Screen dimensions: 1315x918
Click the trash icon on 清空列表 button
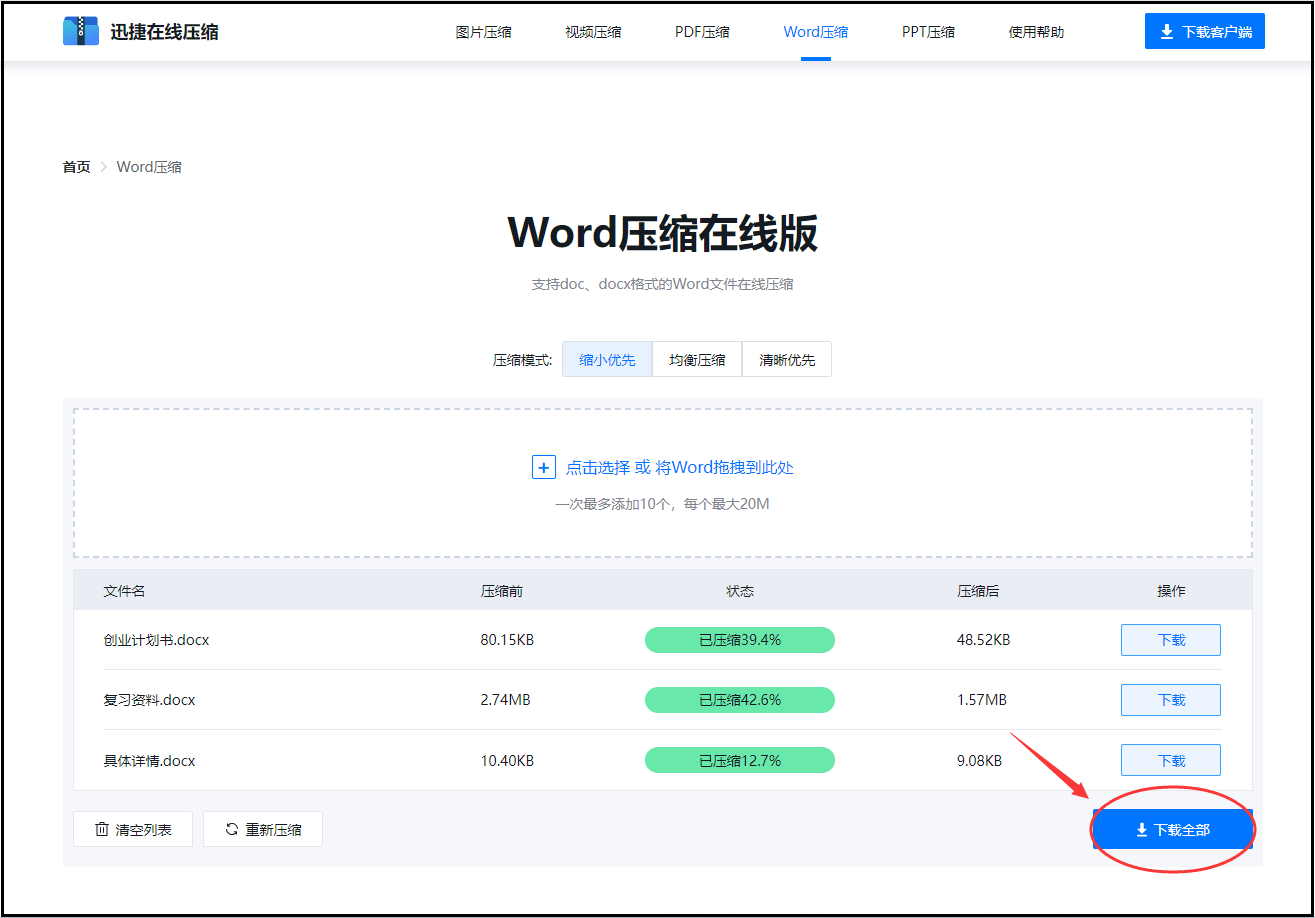coord(102,828)
